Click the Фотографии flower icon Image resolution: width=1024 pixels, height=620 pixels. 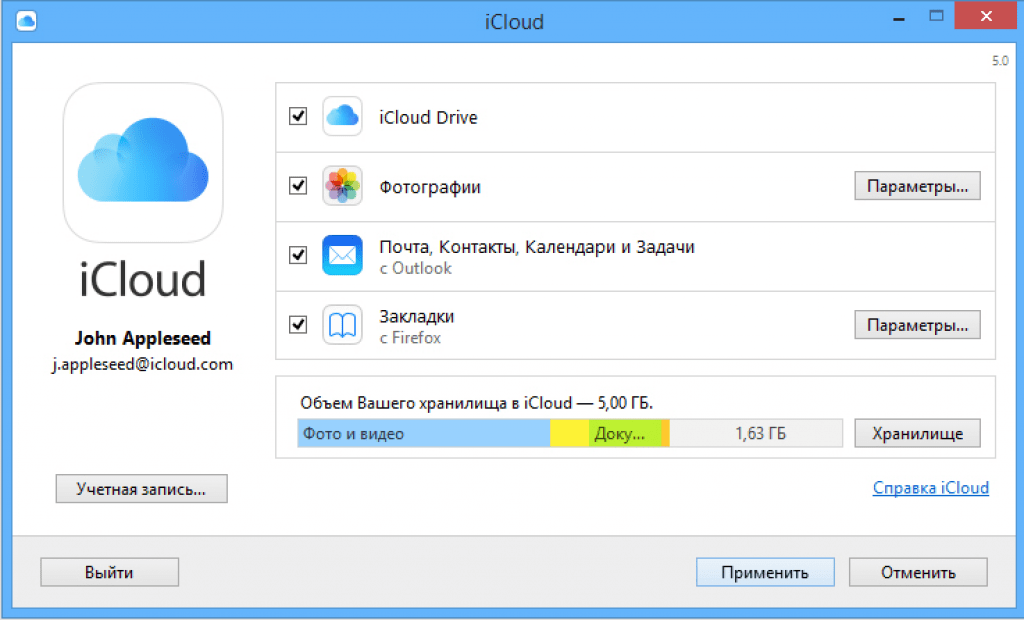342,186
